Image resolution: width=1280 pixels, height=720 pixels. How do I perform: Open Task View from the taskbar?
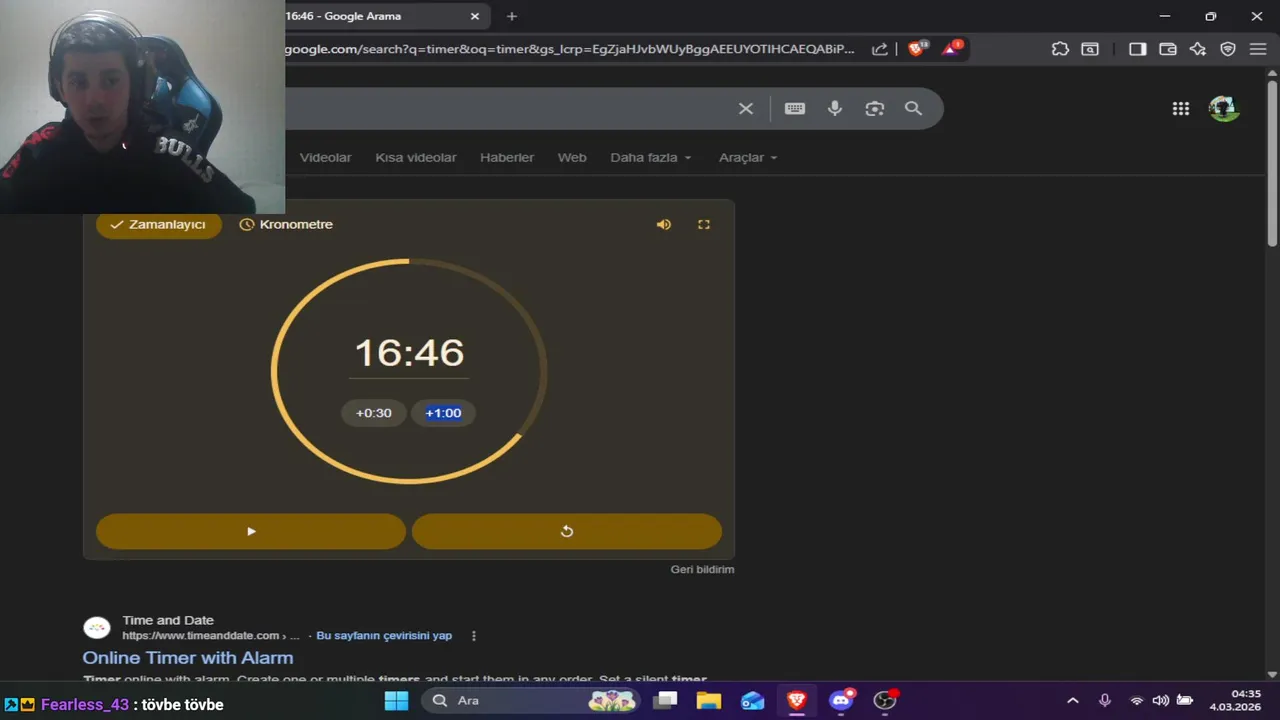pyautogui.click(x=665, y=700)
